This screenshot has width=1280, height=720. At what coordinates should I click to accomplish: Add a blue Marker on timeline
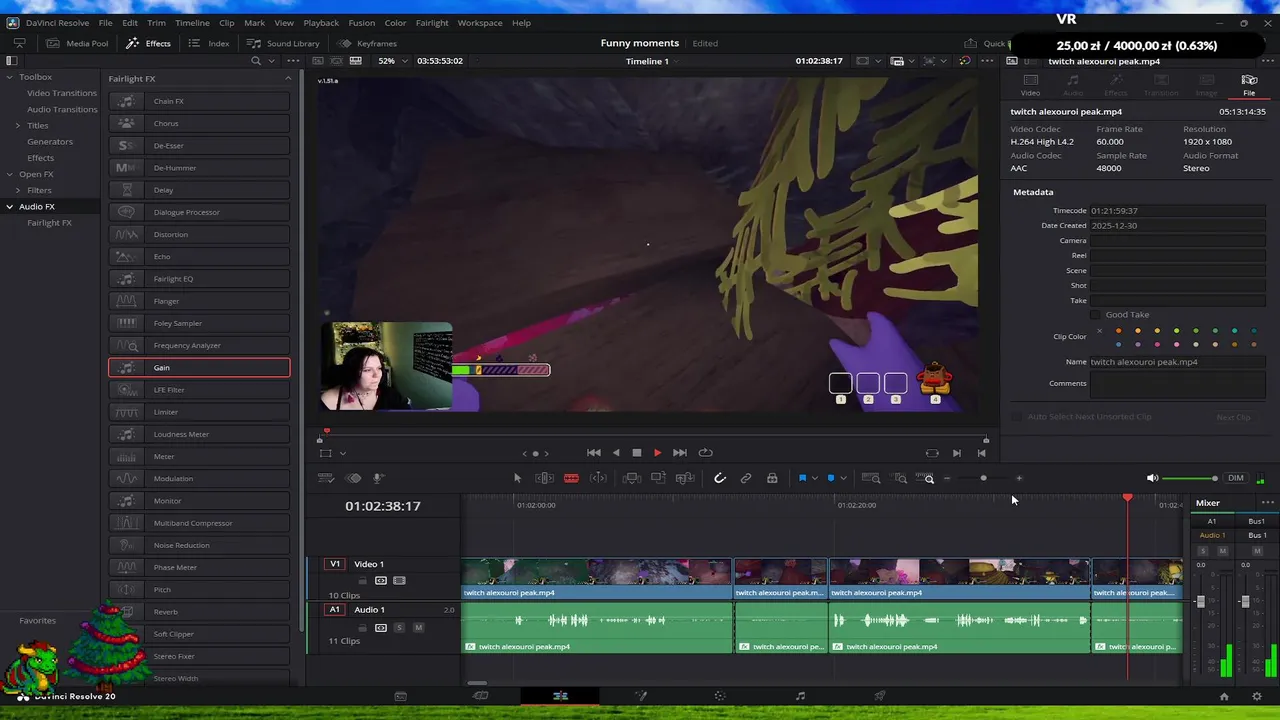pyautogui.click(x=830, y=478)
